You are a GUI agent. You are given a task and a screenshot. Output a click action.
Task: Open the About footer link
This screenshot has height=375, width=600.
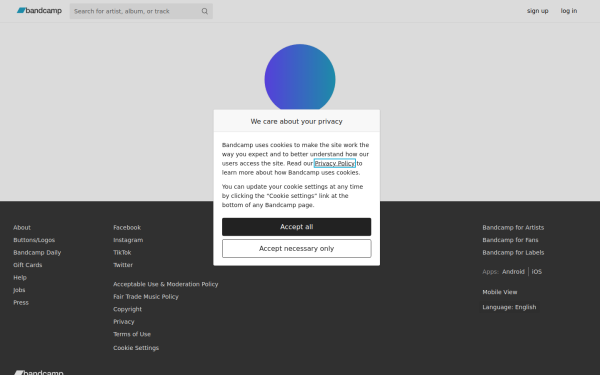pos(22,228)
